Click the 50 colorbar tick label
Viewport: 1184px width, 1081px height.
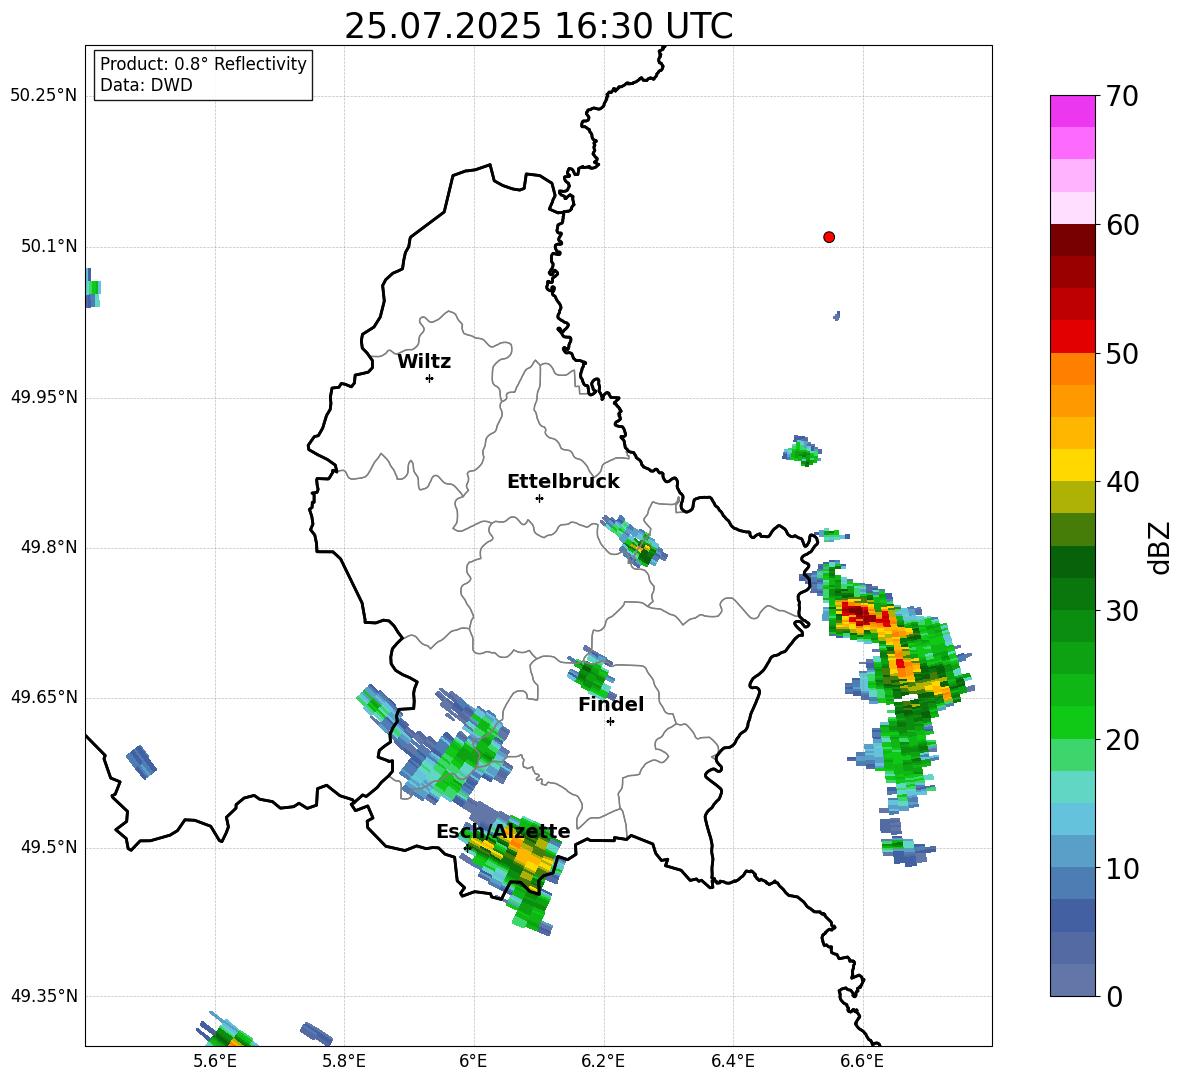pos(1122,353)
